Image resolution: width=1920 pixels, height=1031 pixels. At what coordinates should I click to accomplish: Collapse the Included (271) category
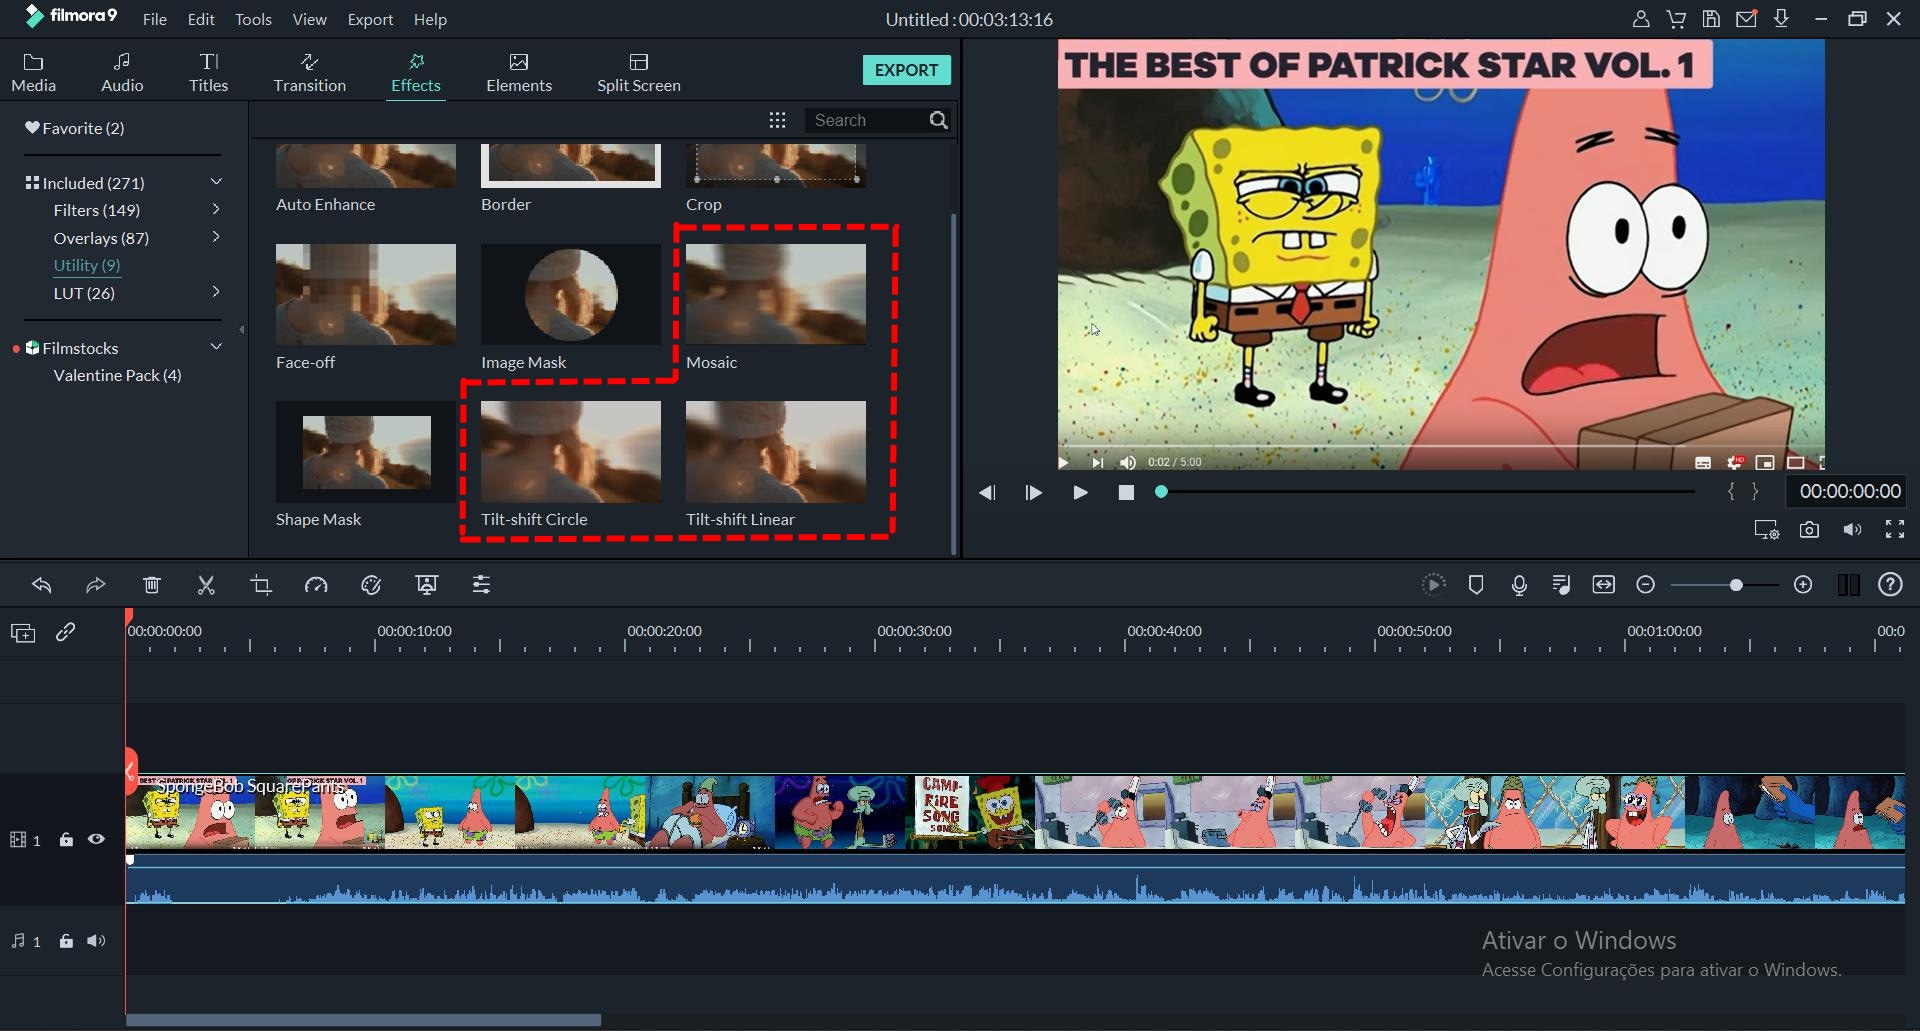[x=216, y=182]
